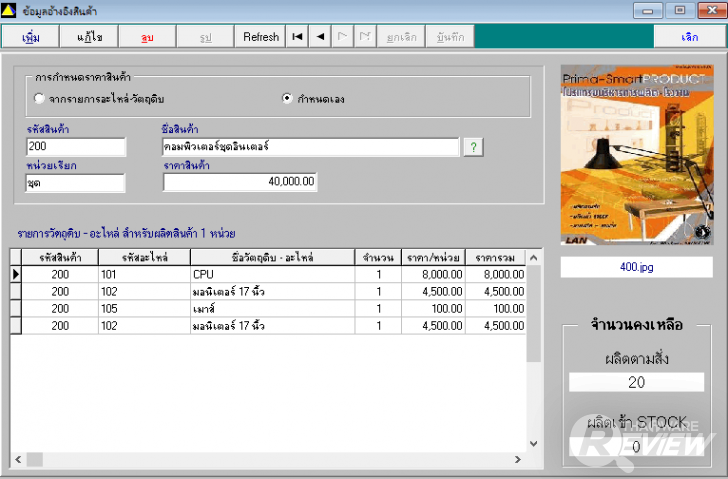Click 100.00 in ราคารวม column
Screen dimensions: 728x479
pos(495,309)
